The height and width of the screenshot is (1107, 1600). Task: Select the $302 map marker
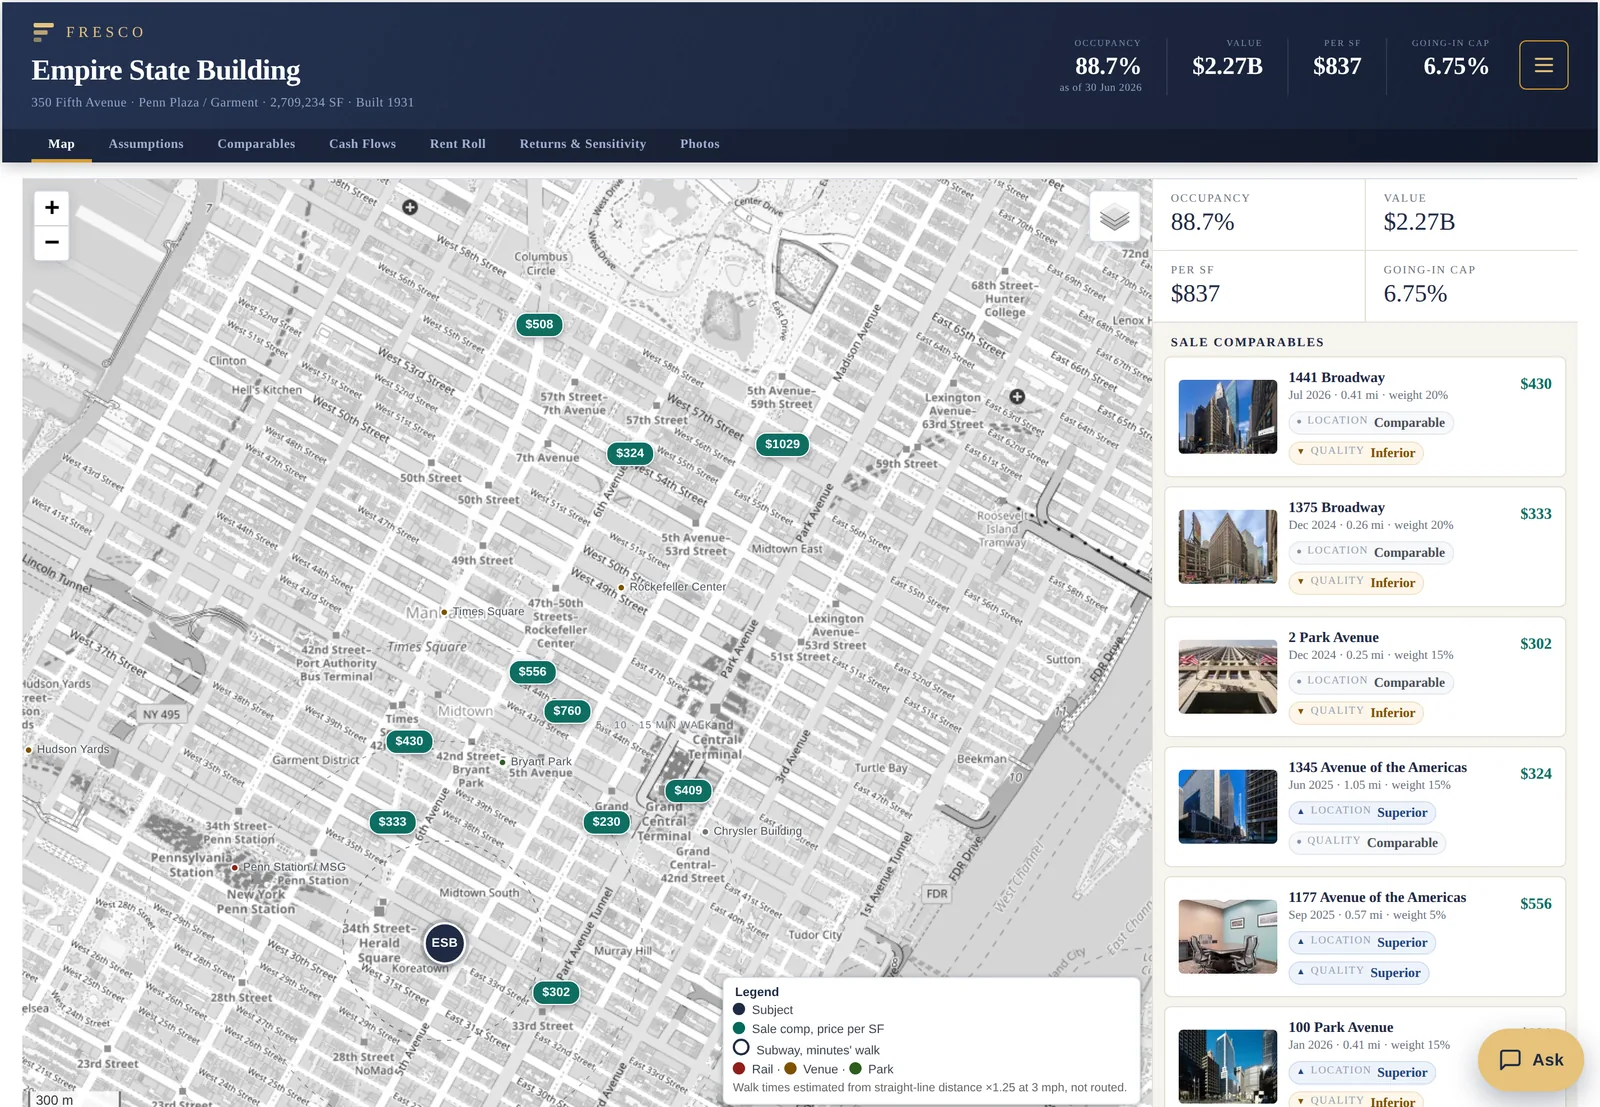(556, 992)
